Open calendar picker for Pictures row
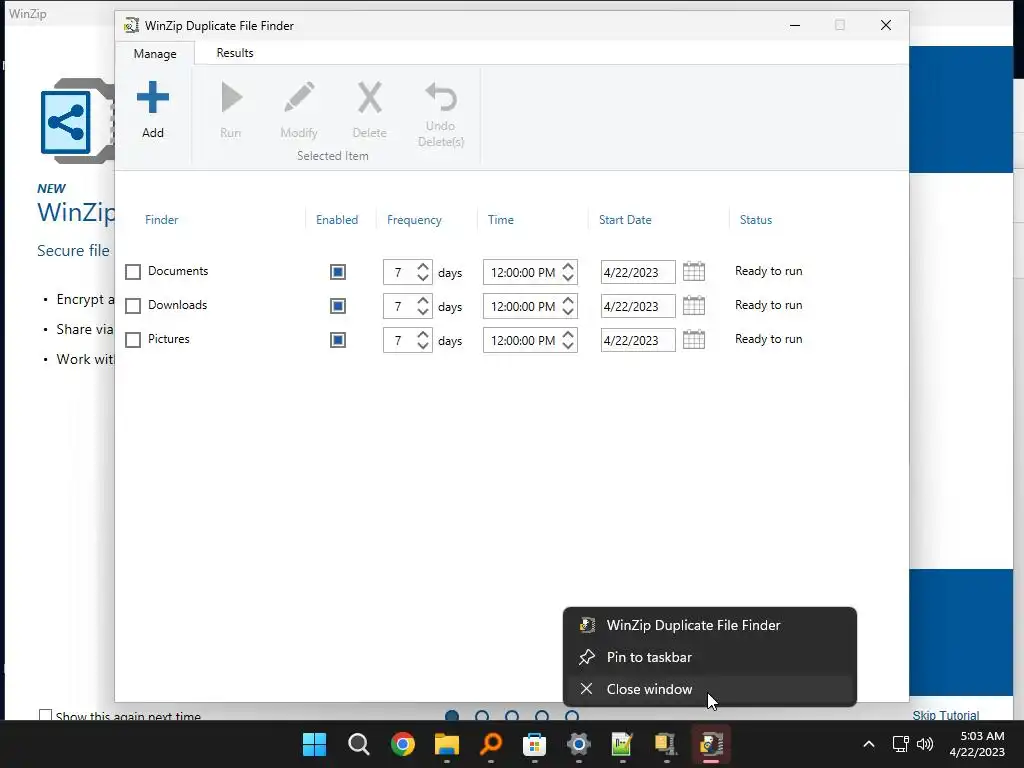This screenshot has width=1024, height=768. [x=694, y=340]
